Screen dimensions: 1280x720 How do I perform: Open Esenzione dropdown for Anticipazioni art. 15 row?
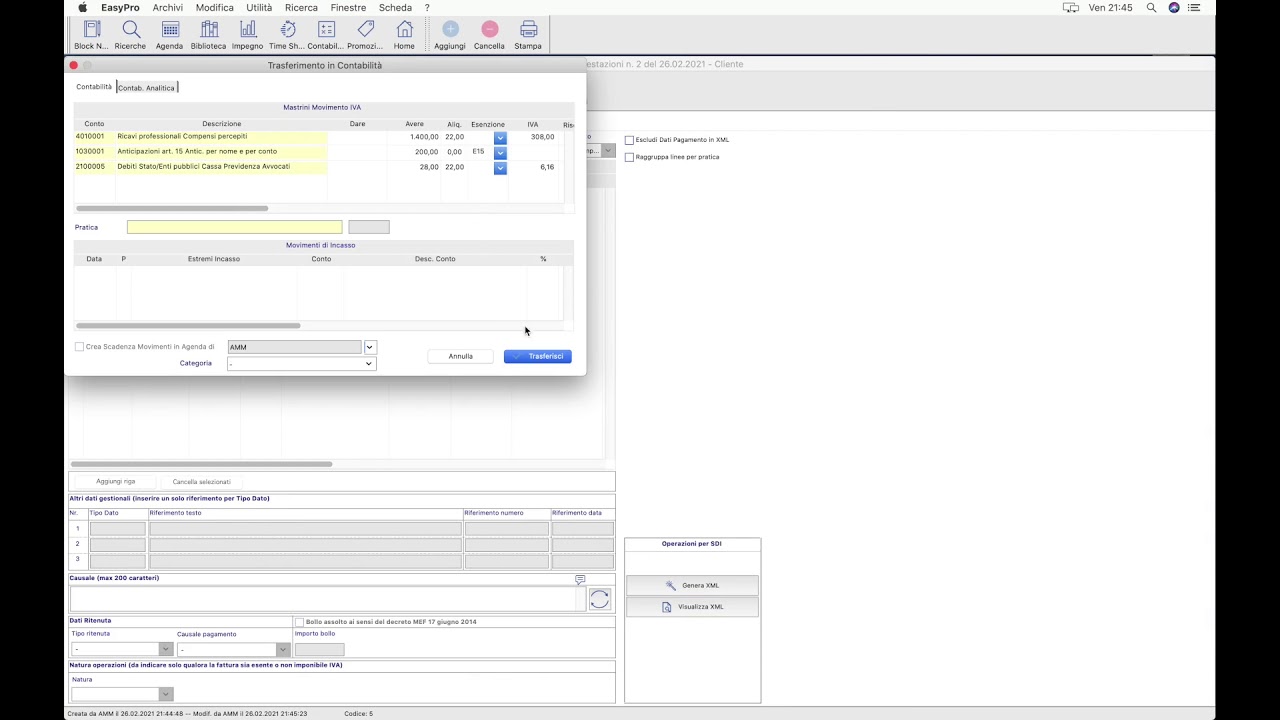(x=500, y=152)
